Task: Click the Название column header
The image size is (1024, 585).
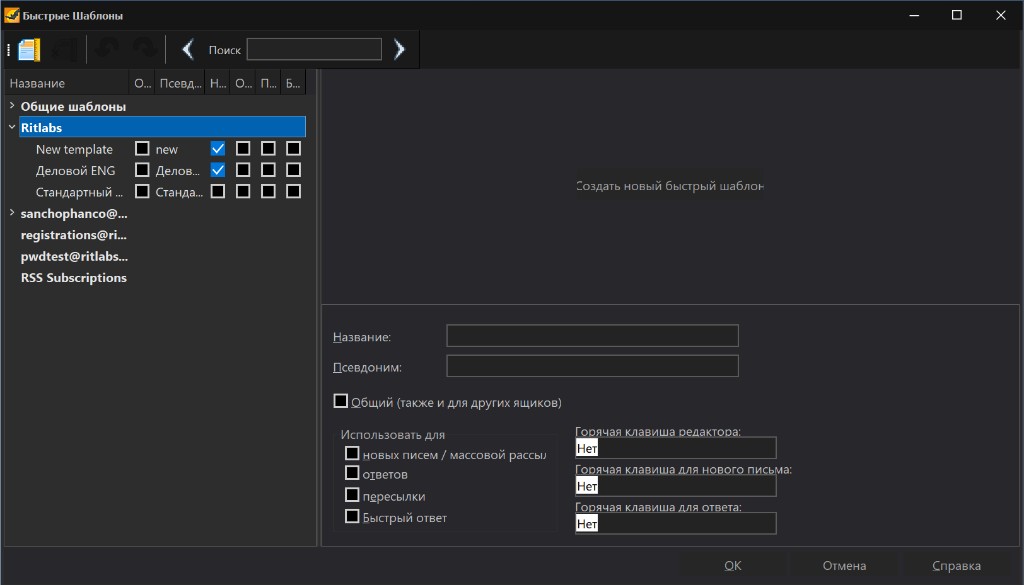Action: pyautogui.click(x=67, y=83)
